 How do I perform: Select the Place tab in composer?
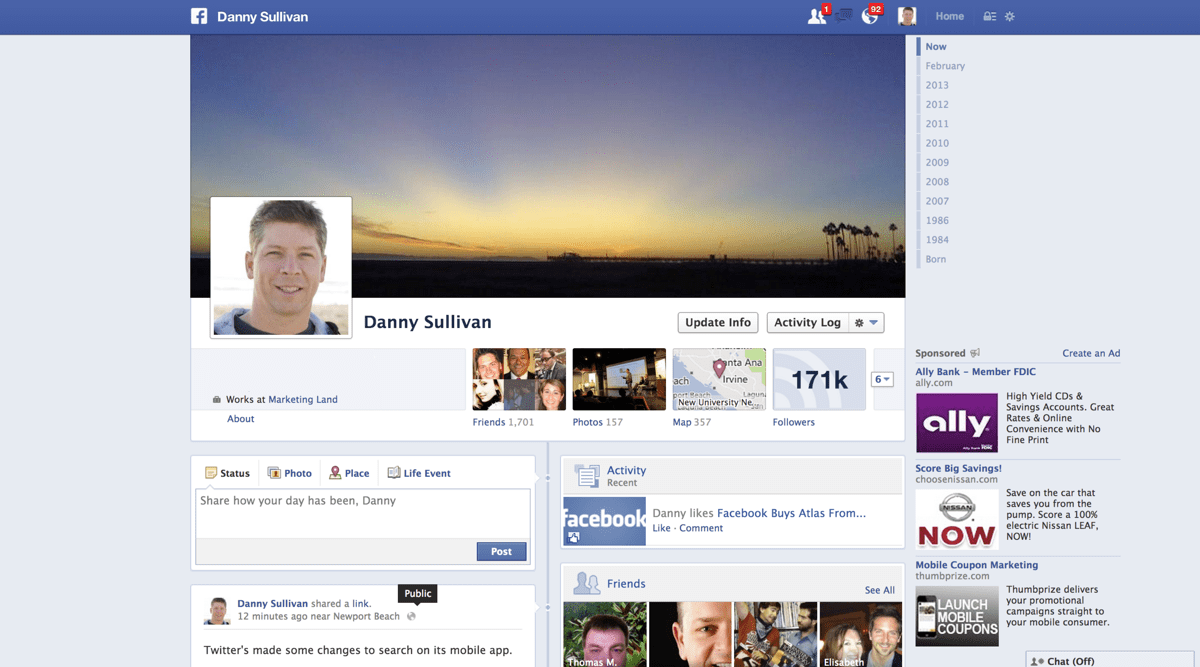click(x=349, y=473)
